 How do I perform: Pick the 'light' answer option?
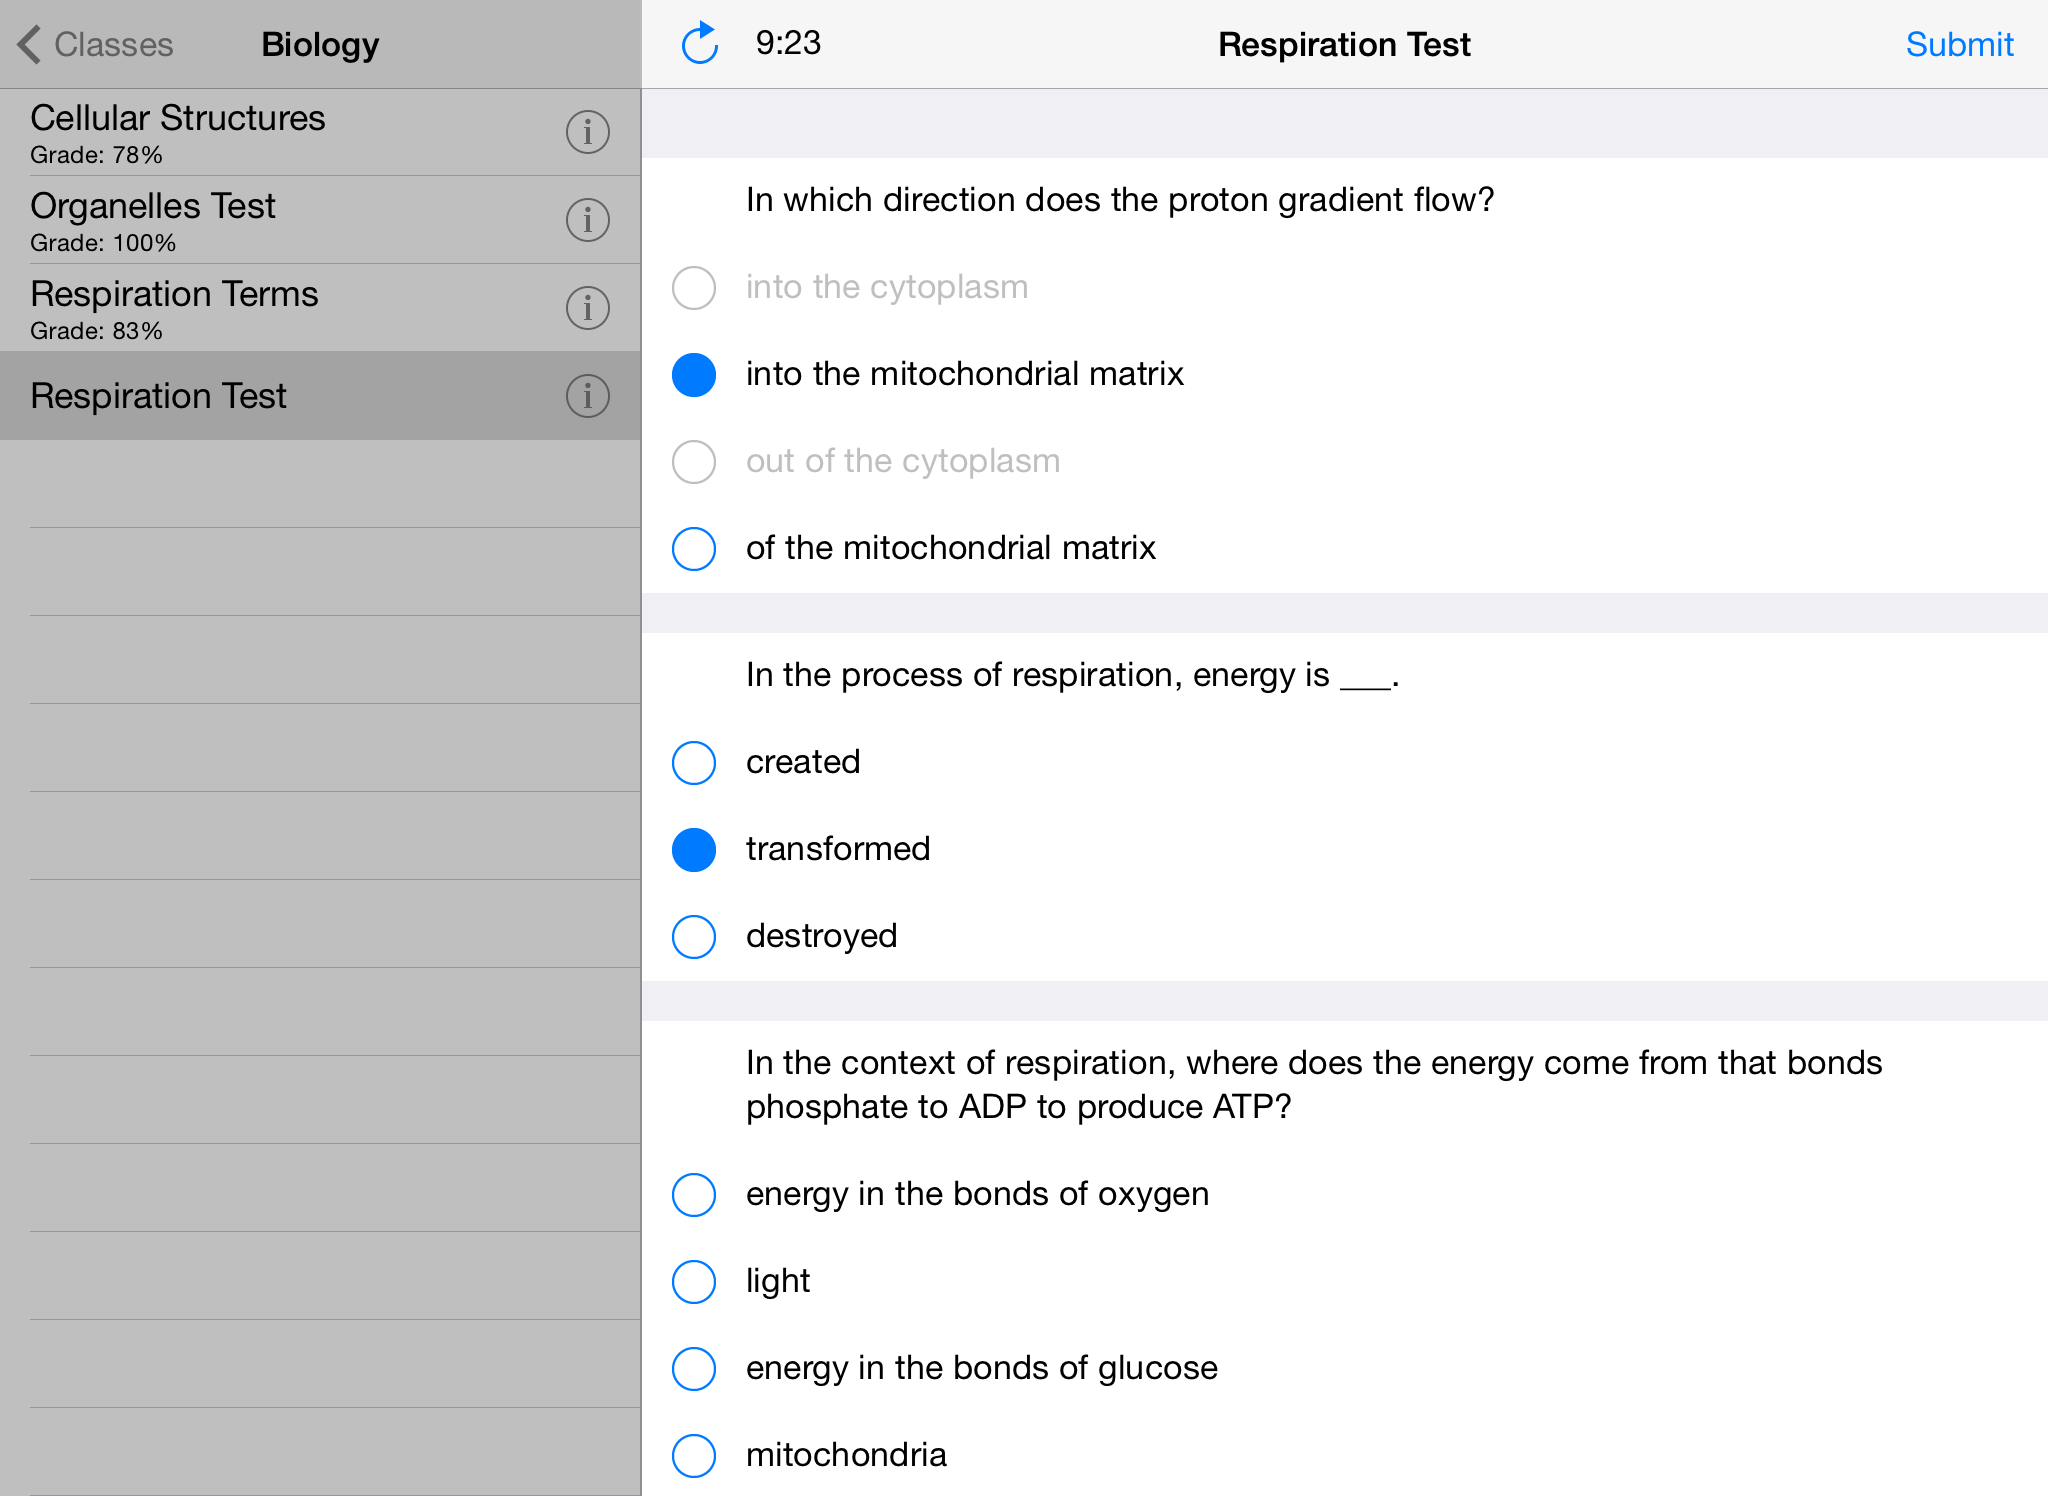click(x=694, y=1281)
